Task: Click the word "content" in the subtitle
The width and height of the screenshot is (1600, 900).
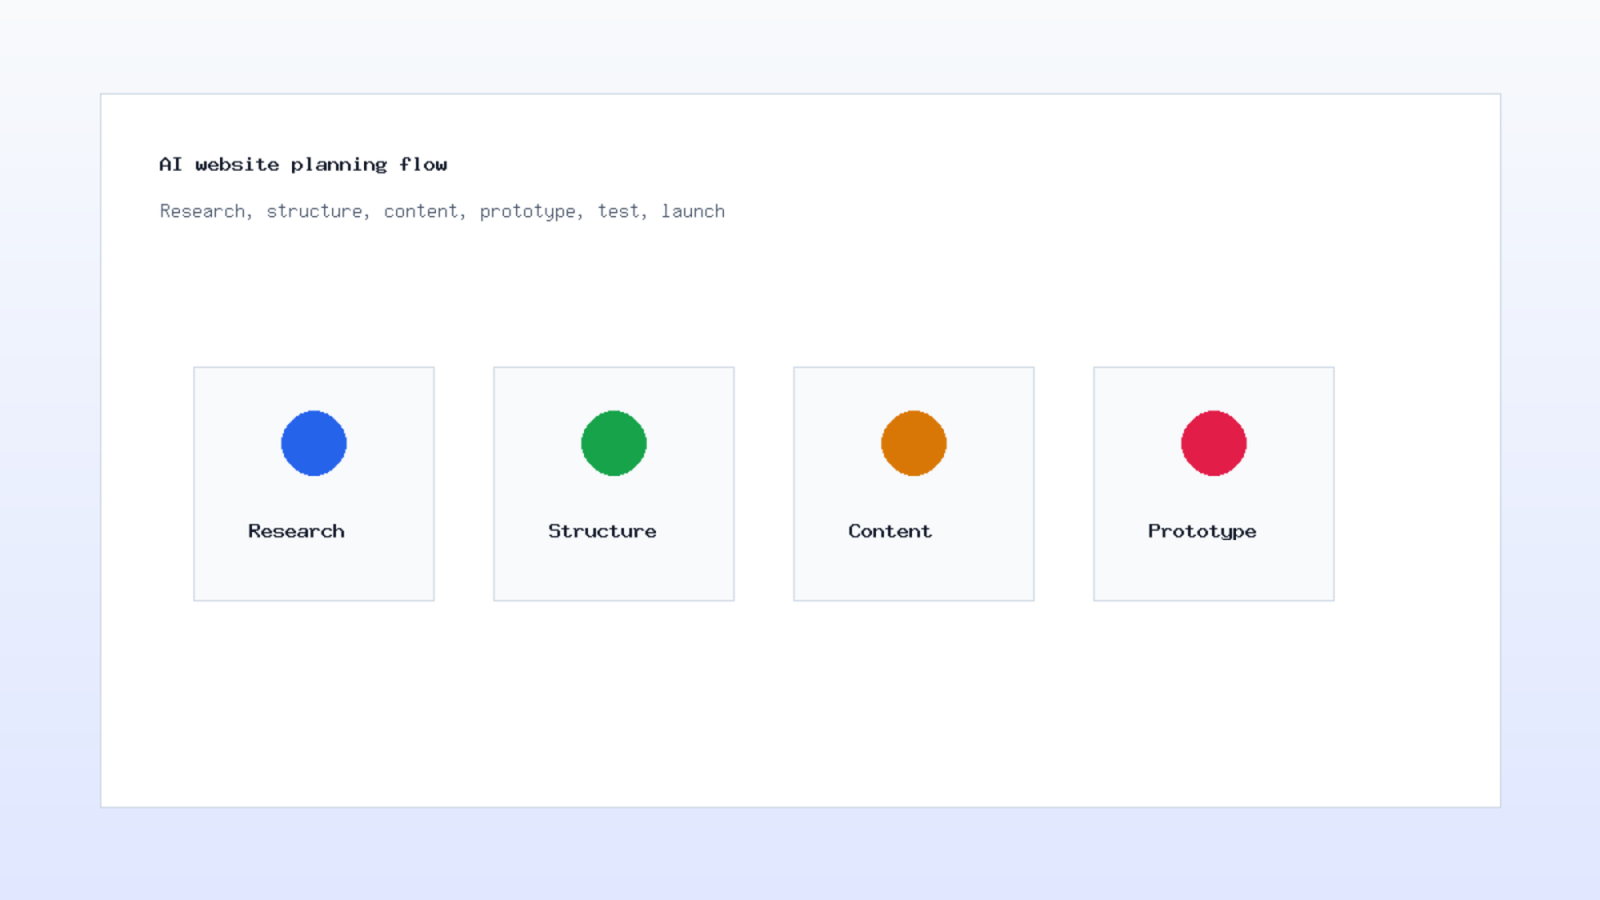Action: pyautogui.click(x=421, y=211)
